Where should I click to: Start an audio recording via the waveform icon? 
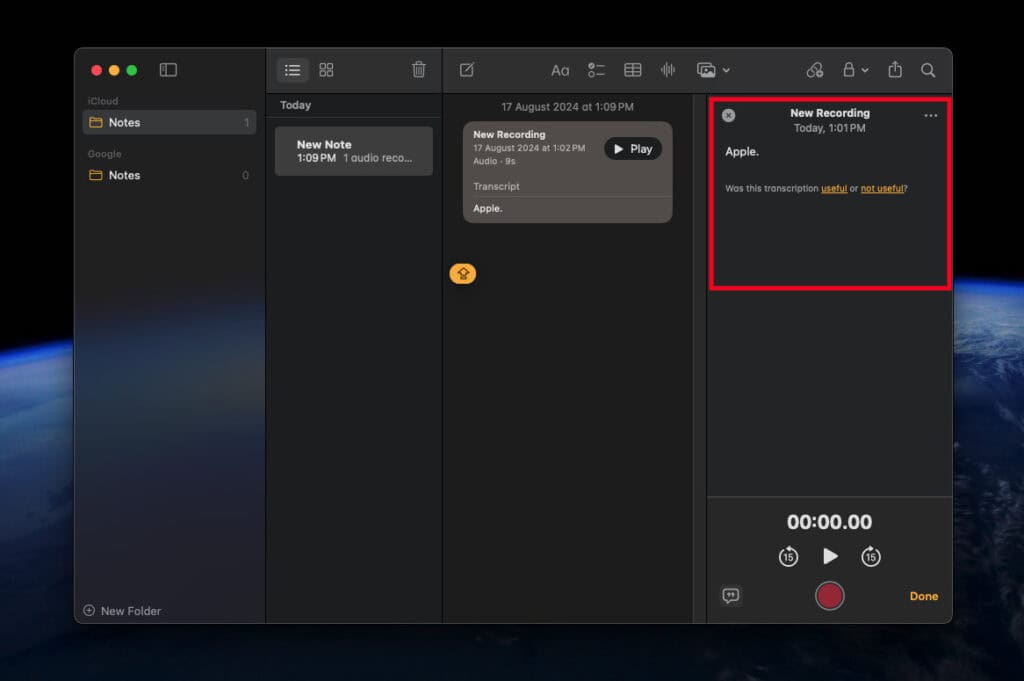tap(668, 70)
